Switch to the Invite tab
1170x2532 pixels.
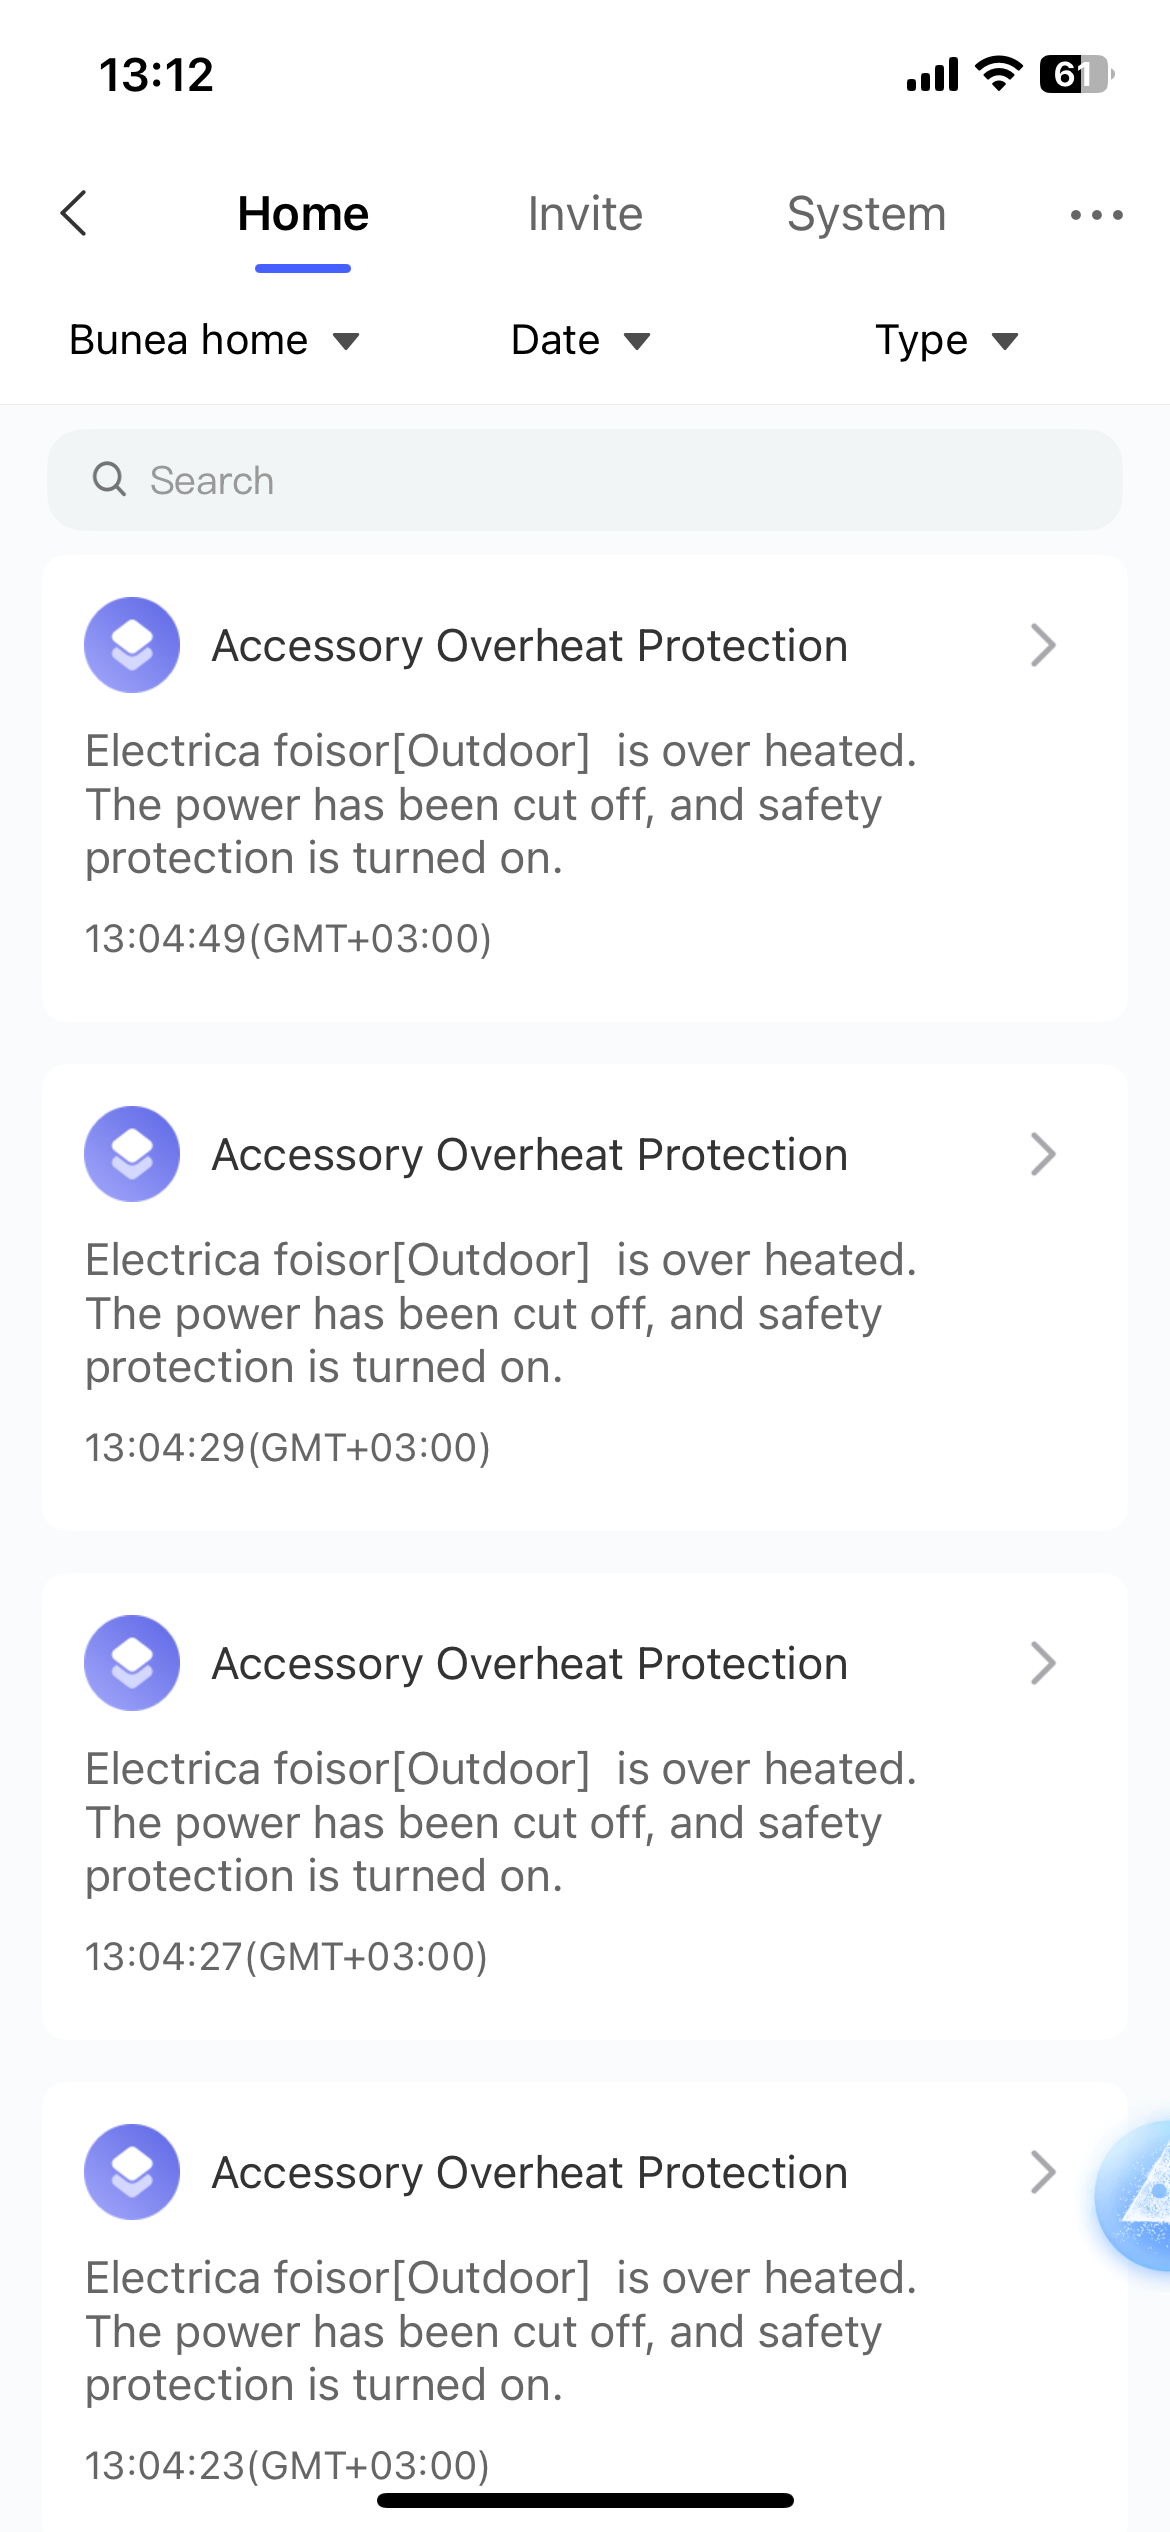585,214
